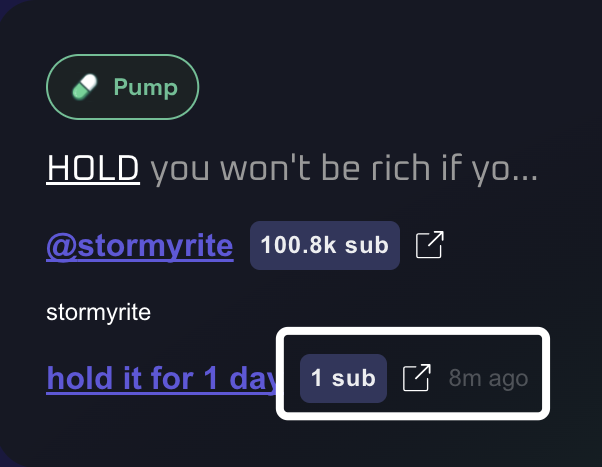Click the purple @stormyrite handle
This screenshot has height=467, width=602.
pyautogui.click(x=140, y=246)
